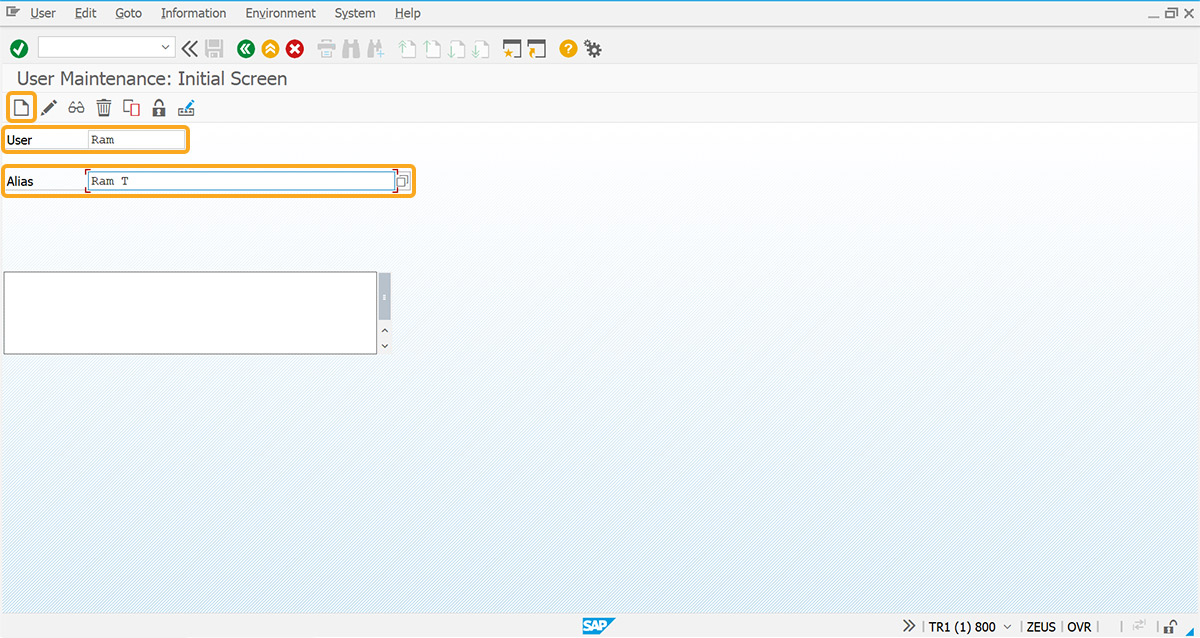The width and height of the screenshot is (1200, 638).
Task: Click the red Cancel icon
Action: [295, 48]
